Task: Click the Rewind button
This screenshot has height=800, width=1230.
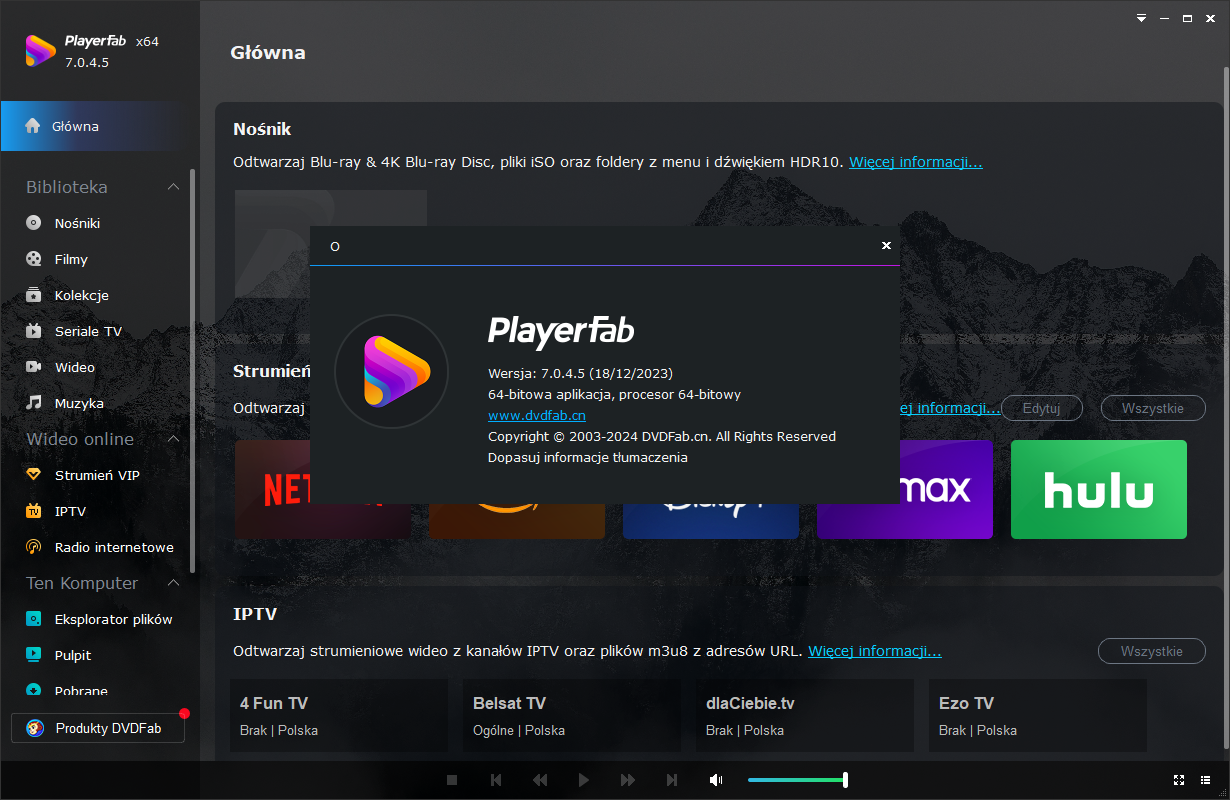Action: (x=540, y=780)
